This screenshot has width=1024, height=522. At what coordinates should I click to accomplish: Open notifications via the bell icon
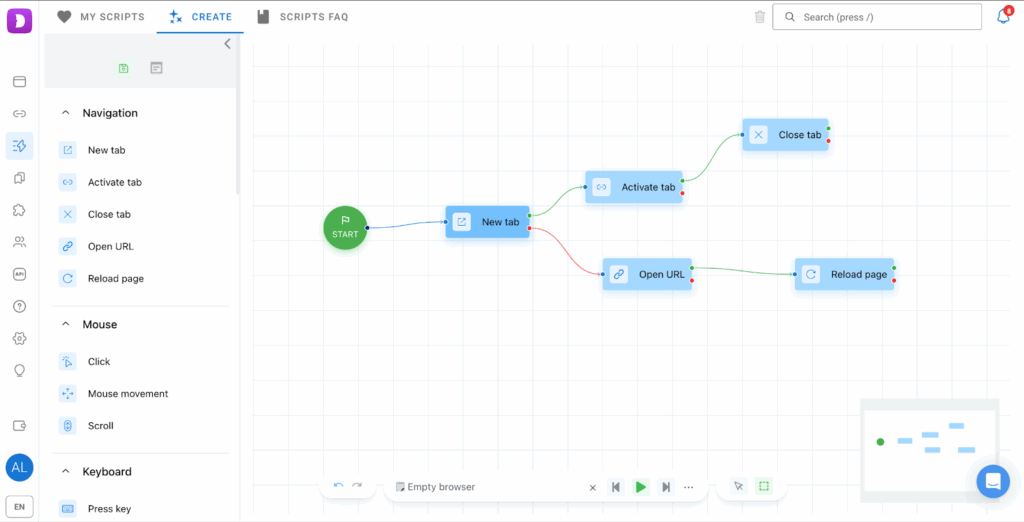[1003, 17]
